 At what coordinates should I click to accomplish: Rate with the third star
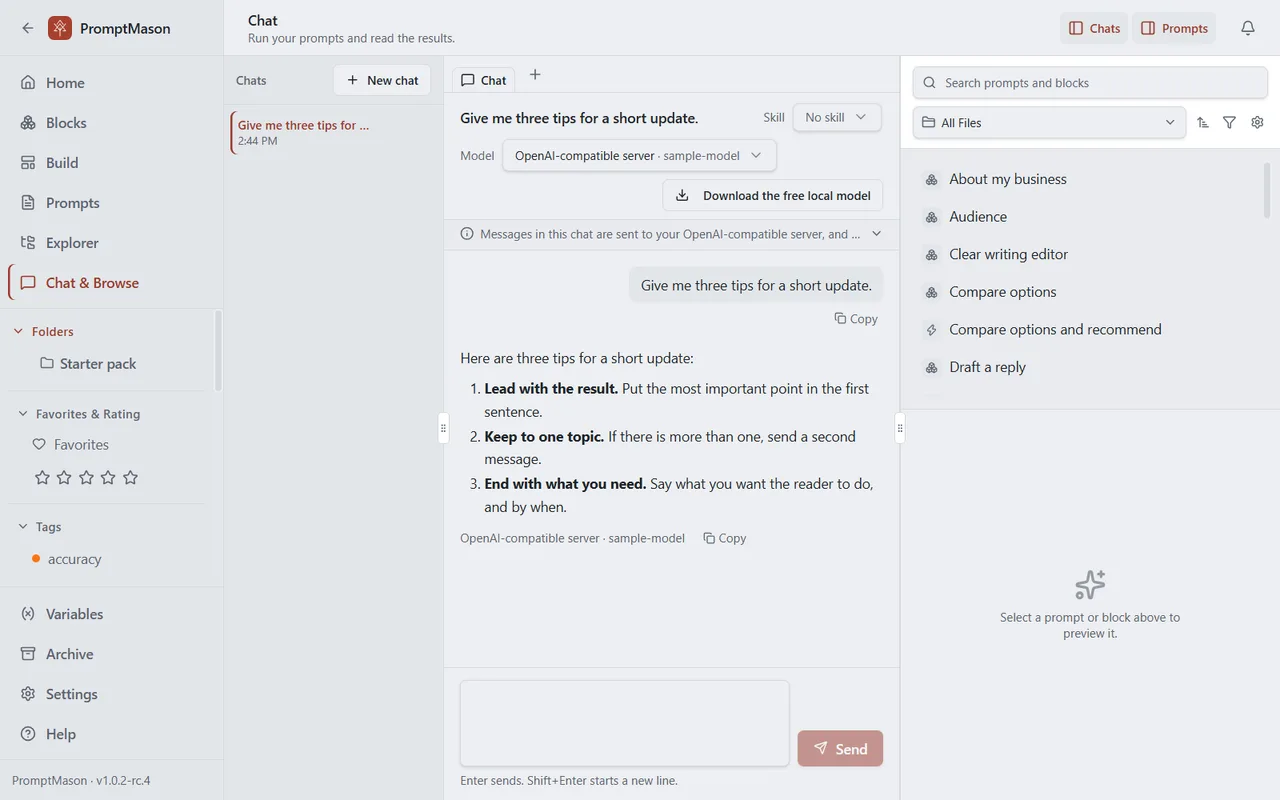click(x=86, y=478)
